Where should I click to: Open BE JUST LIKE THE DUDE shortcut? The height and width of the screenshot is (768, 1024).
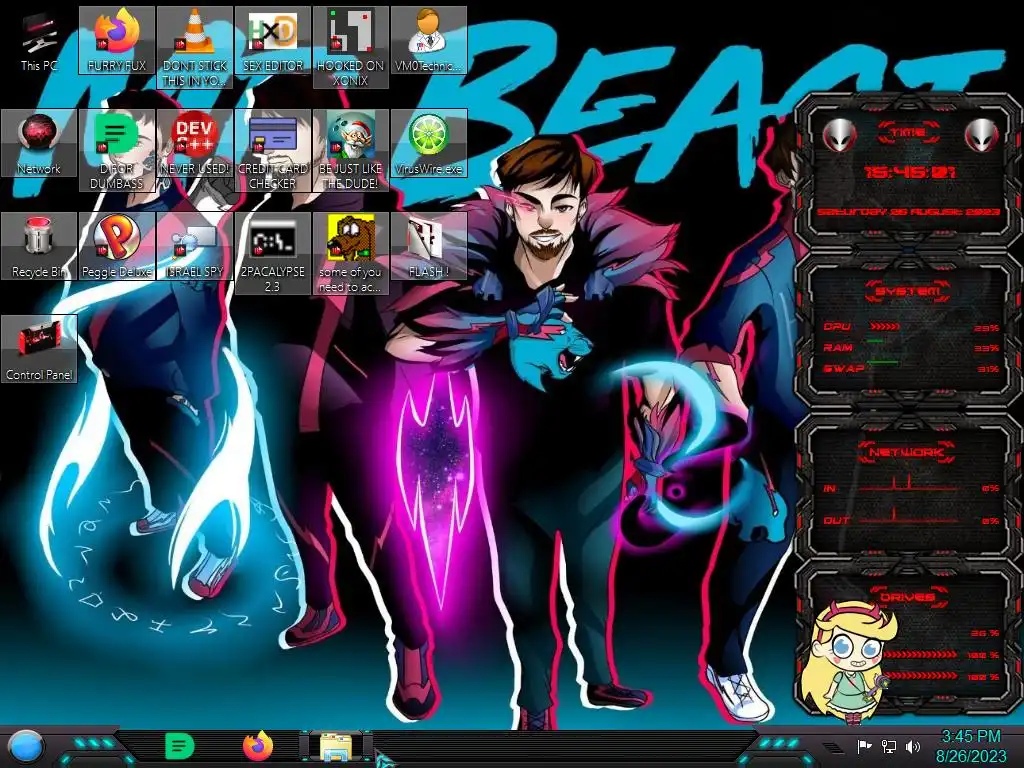pyautogui.click(x=351, y=150)
